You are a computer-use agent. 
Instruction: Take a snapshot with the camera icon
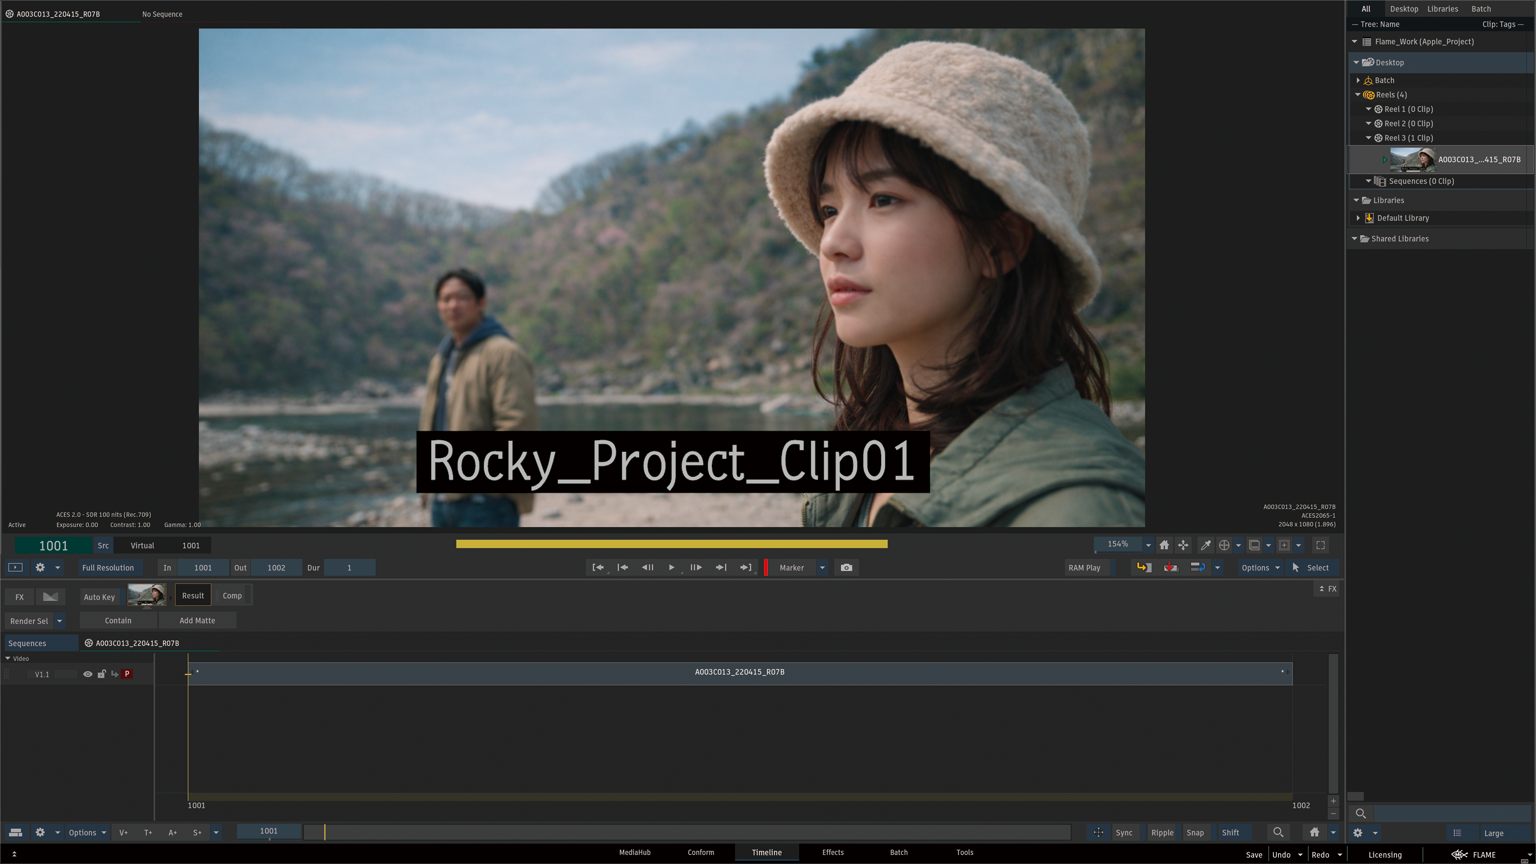coord(846,568)
